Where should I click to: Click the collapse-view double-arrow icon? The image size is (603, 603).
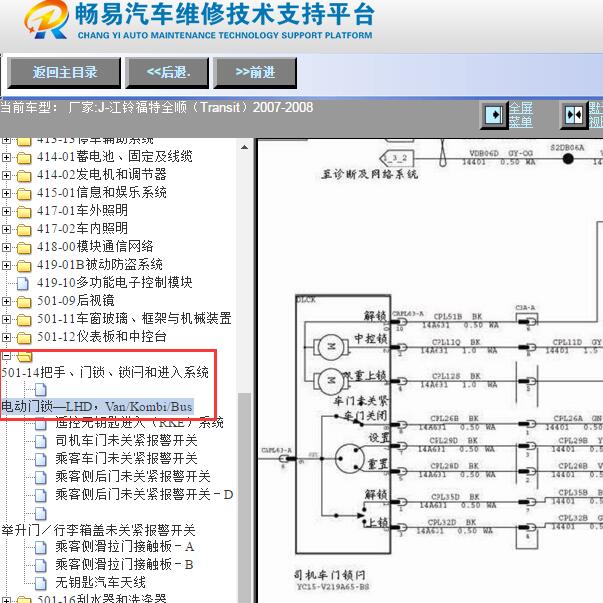tap(574, 115)
